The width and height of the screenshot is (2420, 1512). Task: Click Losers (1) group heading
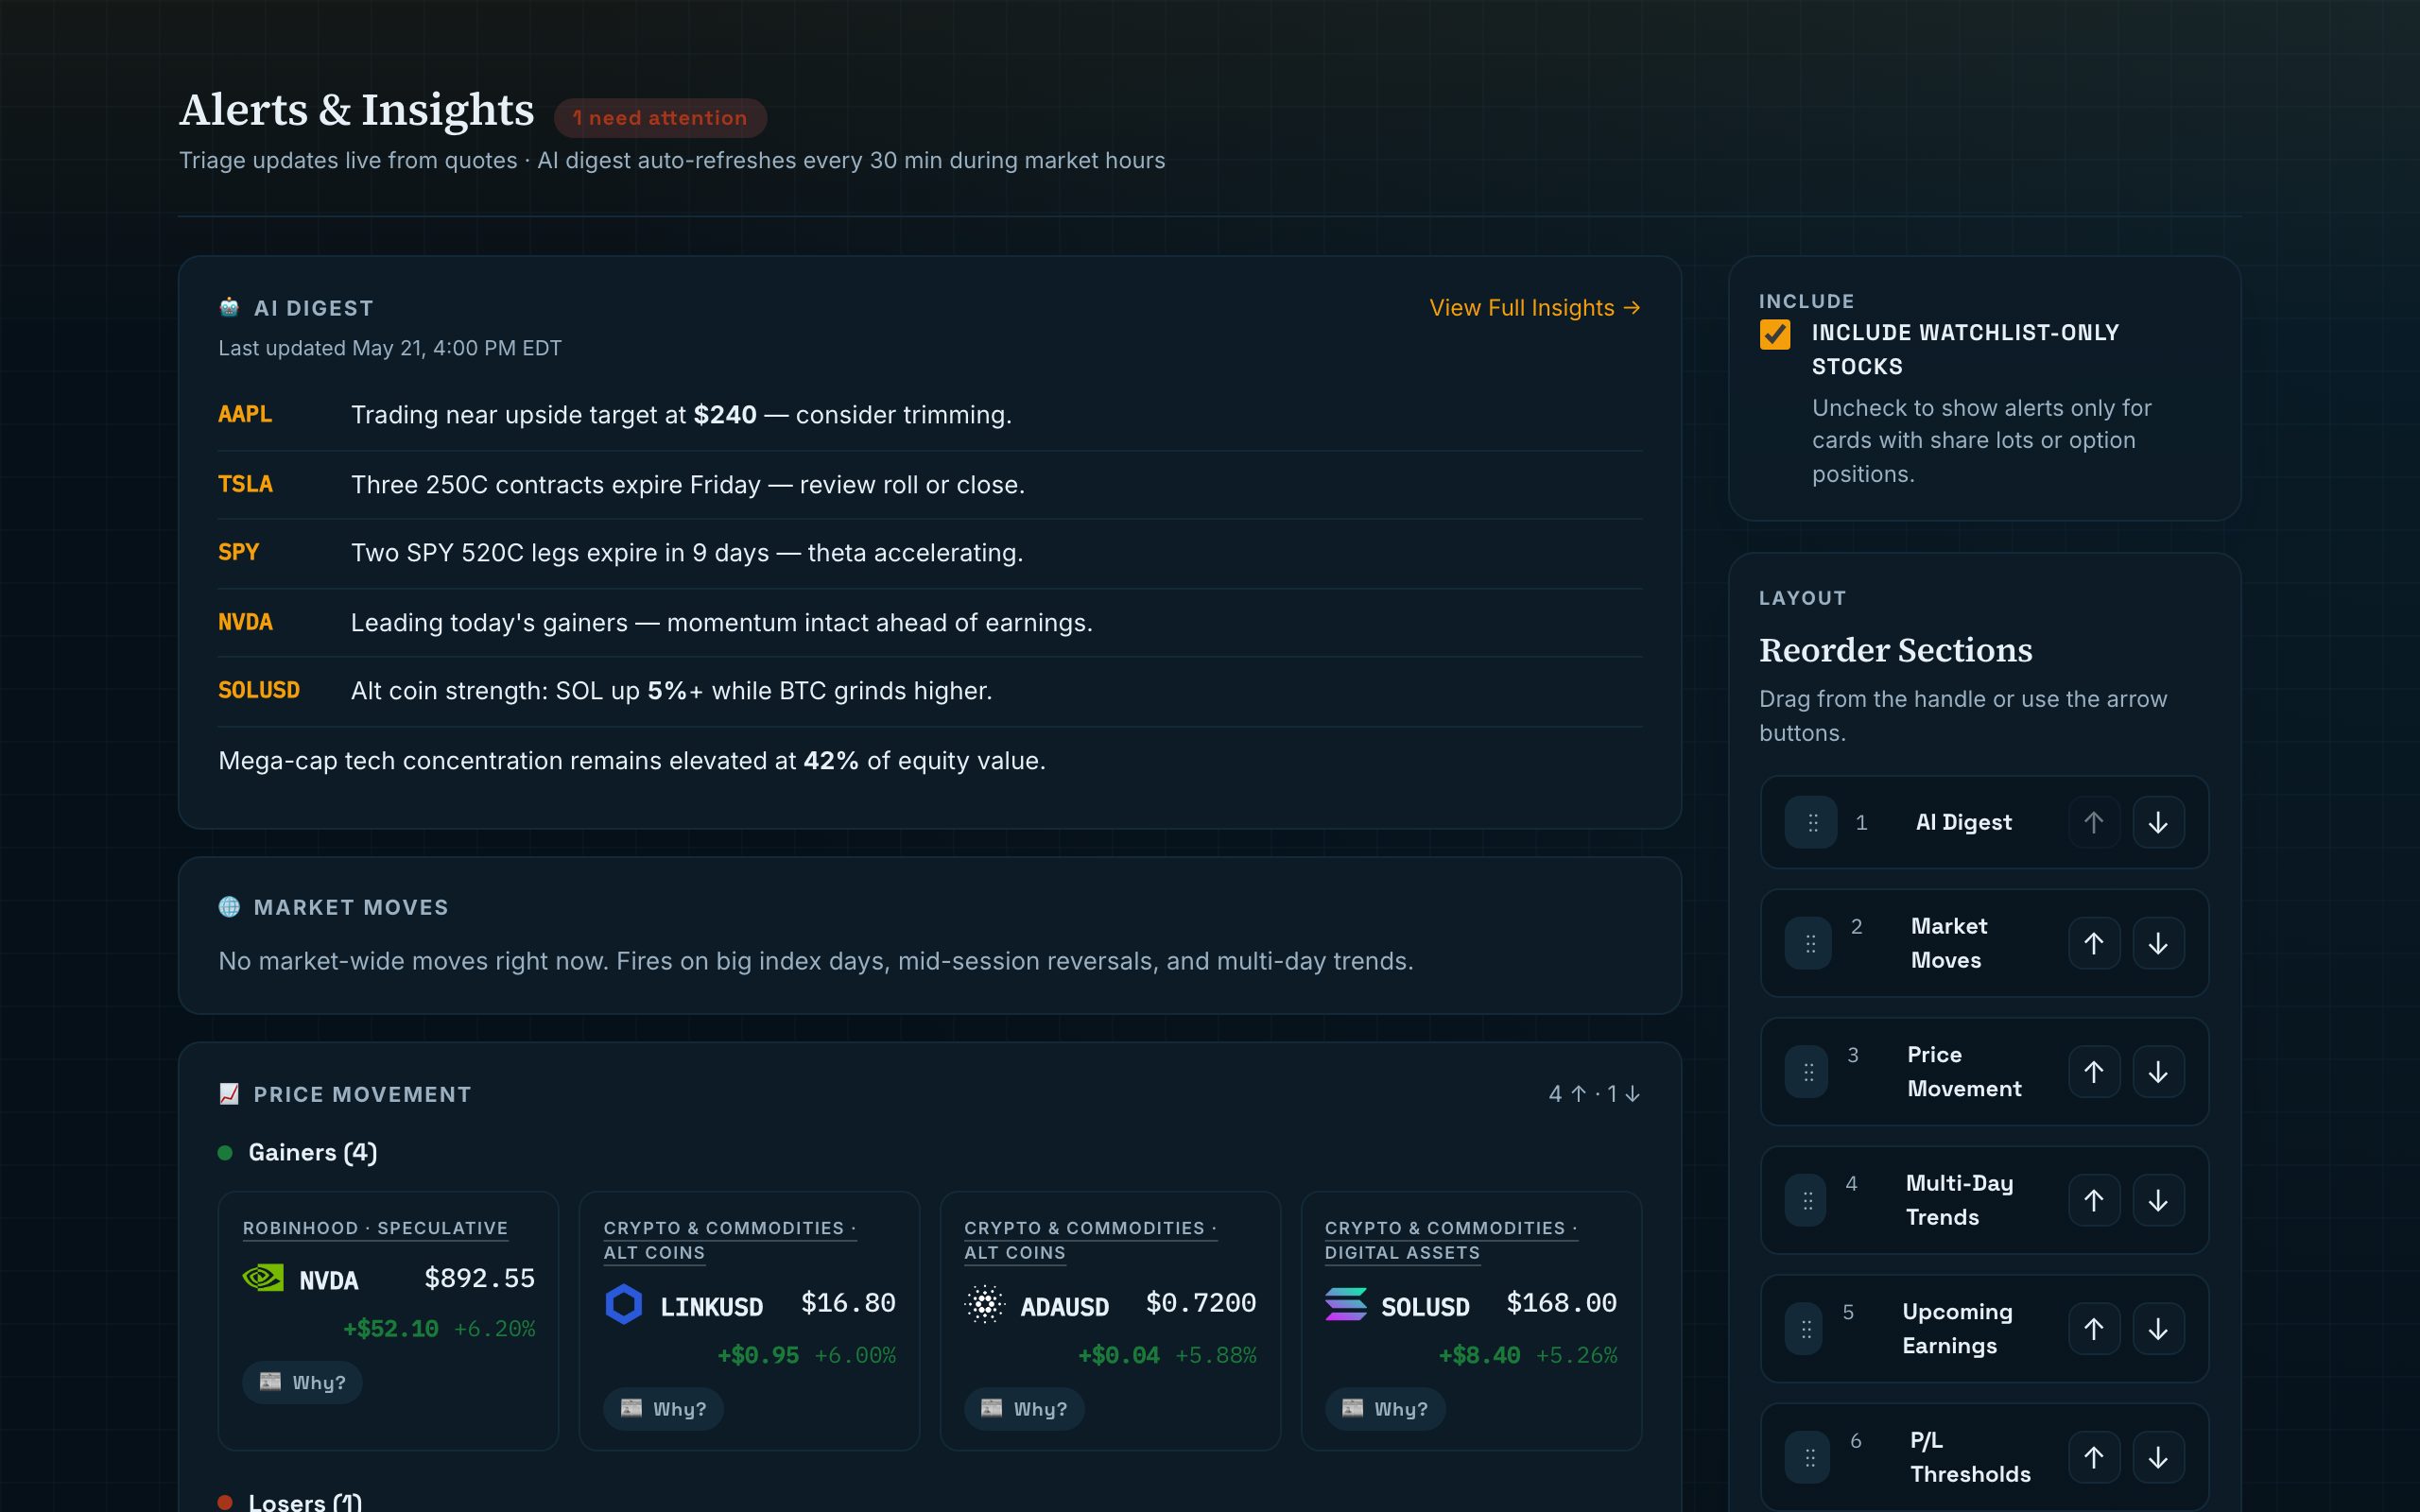tap(305, 1502)
